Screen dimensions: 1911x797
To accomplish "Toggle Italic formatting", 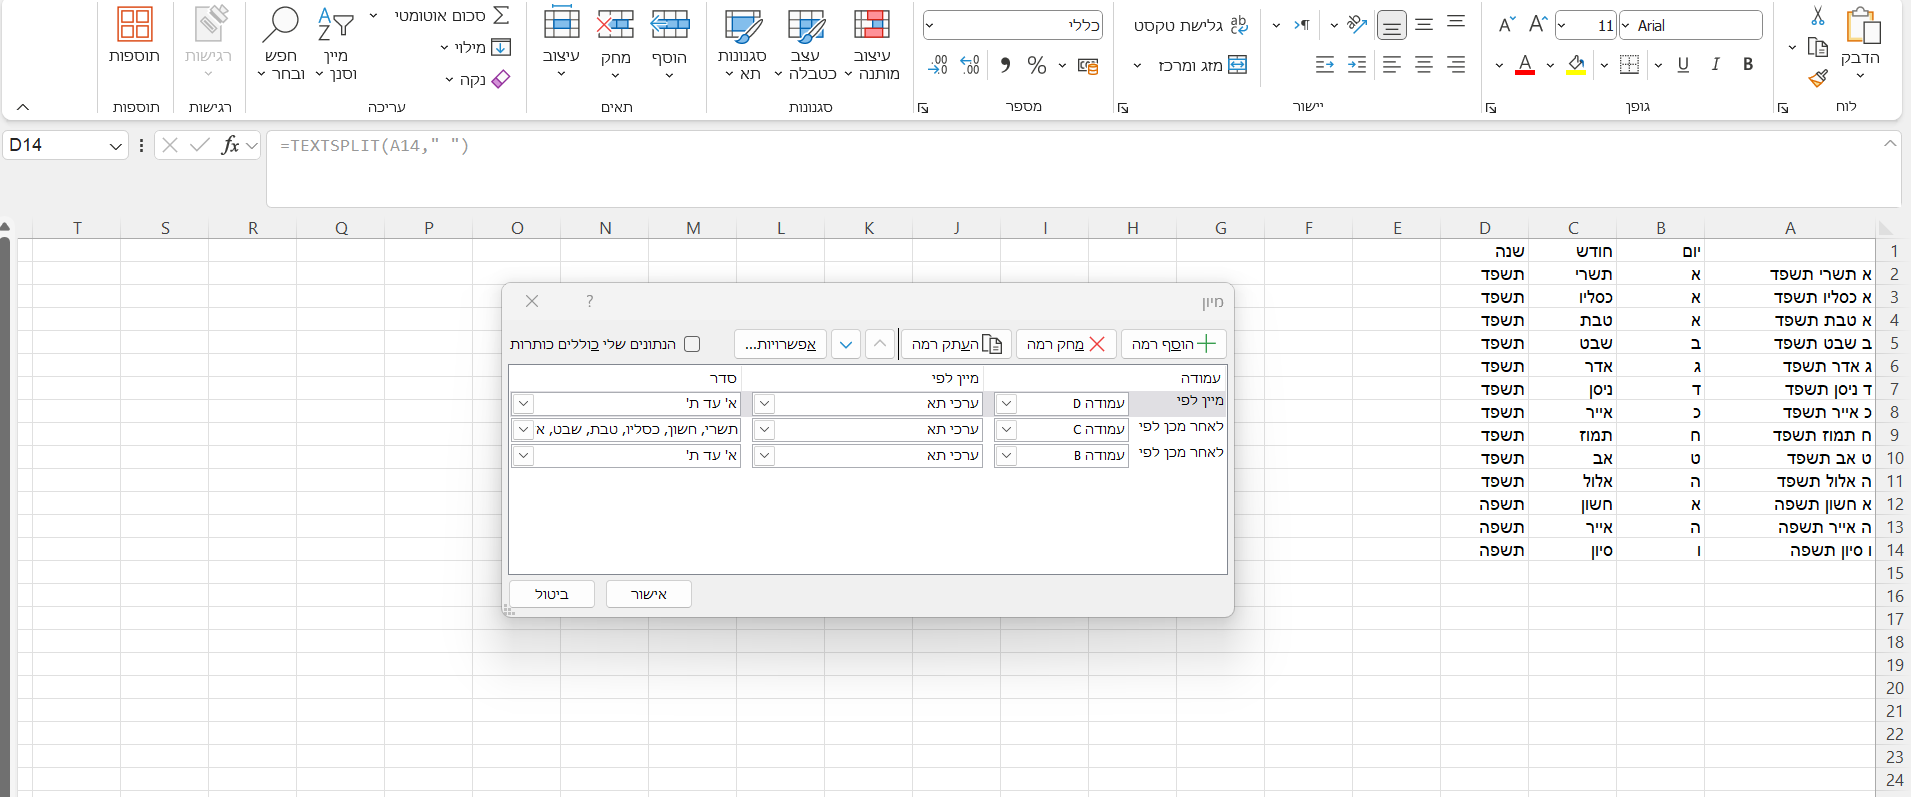I will [1716, 65].
